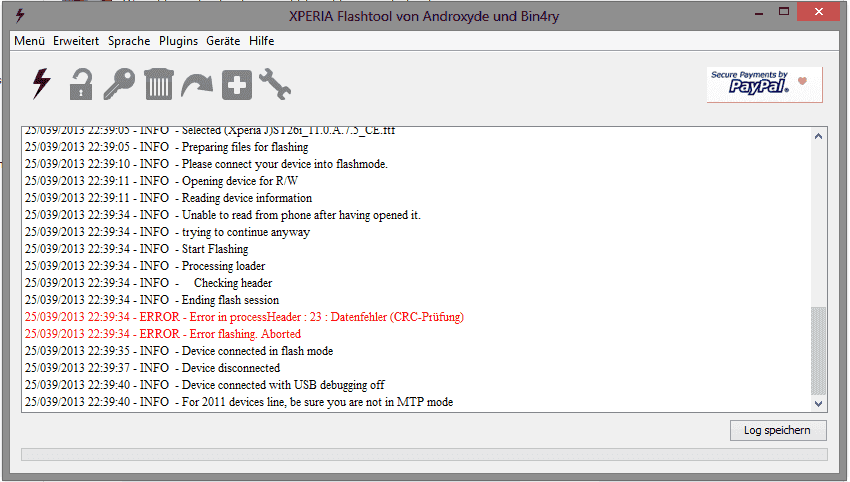Click the PayPal secure payments donate banner
Viewport: 850px width, 482px height.
(764, 85)
